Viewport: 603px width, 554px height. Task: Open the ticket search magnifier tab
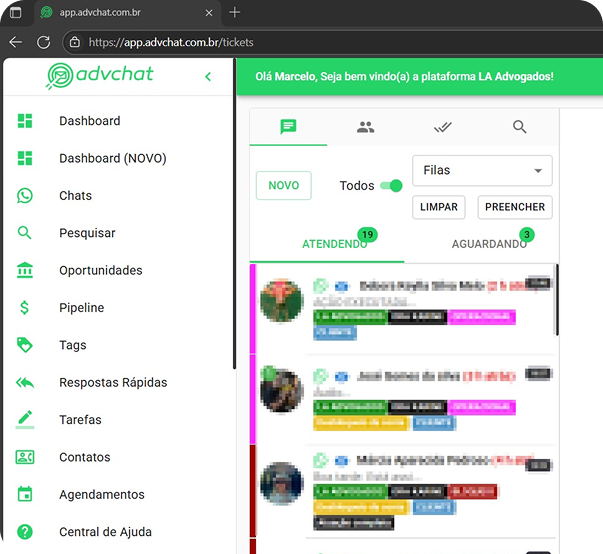click(520, 127)
